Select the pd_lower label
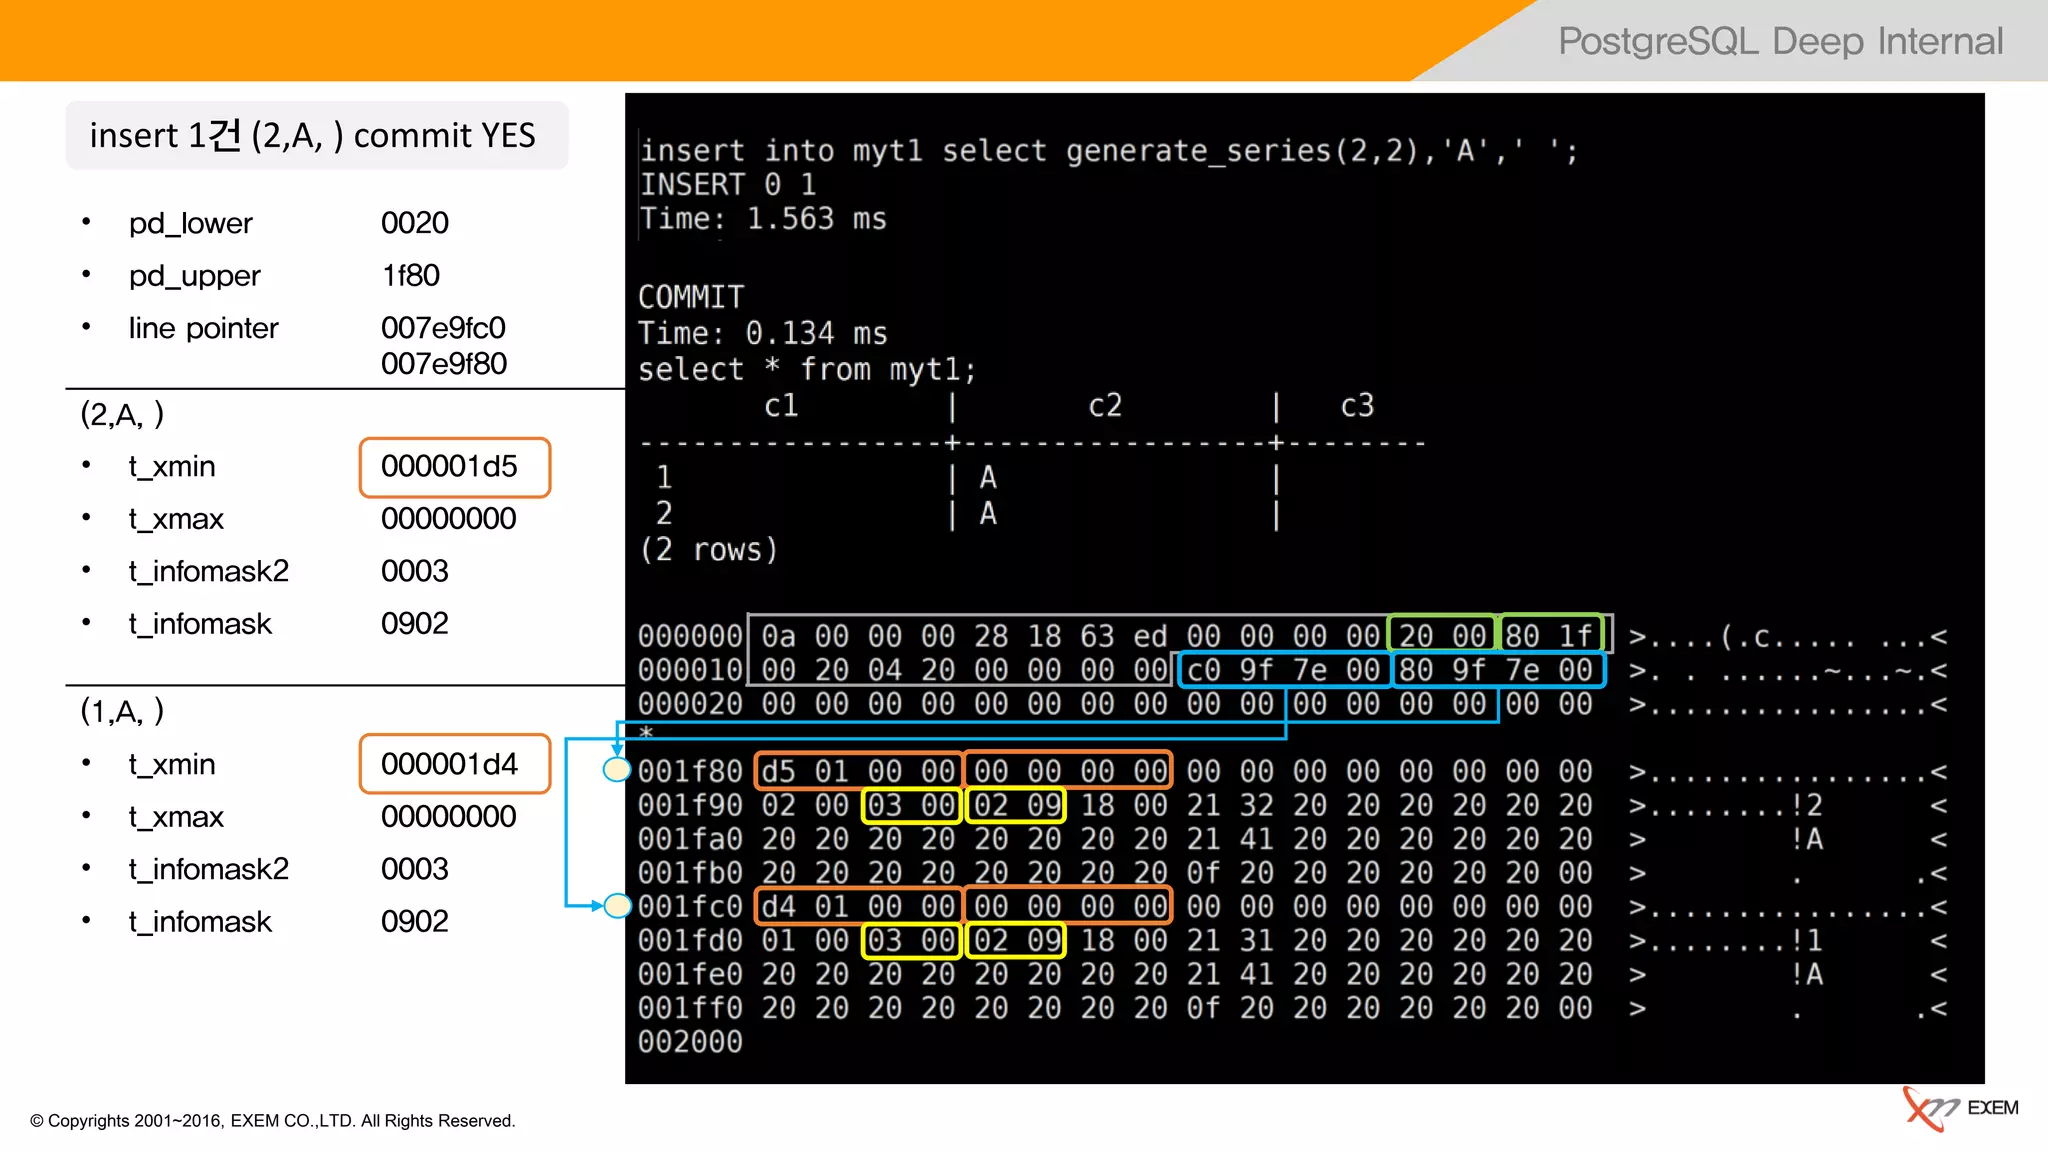This screenshot has height=1152, width=2048. click(190, 223)
